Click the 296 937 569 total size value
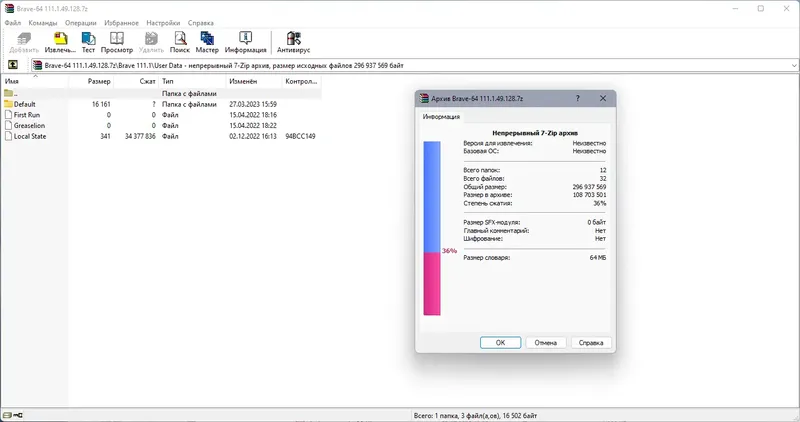The height and width of the screenshot is (422, 800). tap(589, 187)
